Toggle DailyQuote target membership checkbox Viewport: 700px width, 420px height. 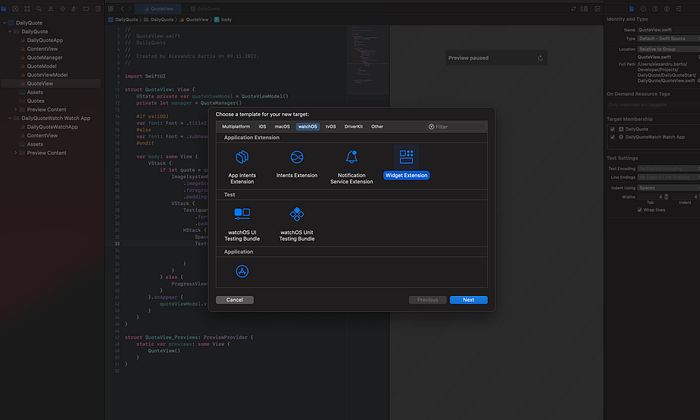tap(612, 129)
